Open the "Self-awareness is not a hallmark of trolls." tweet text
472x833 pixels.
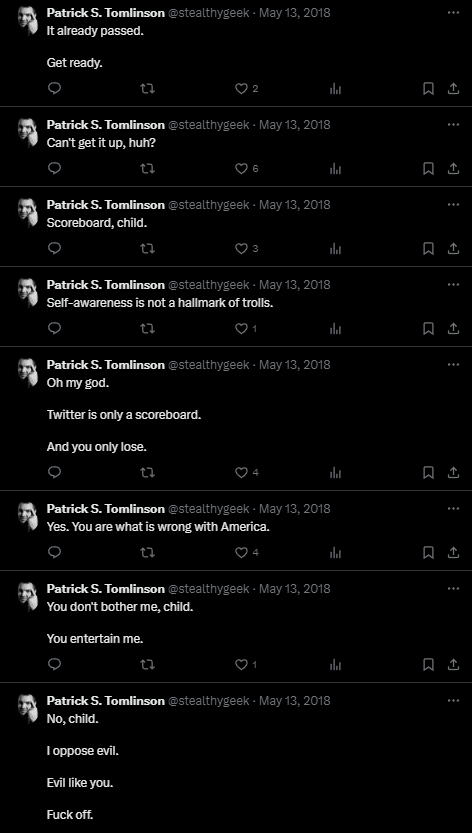pyautogui.click(x=160, y=303)
